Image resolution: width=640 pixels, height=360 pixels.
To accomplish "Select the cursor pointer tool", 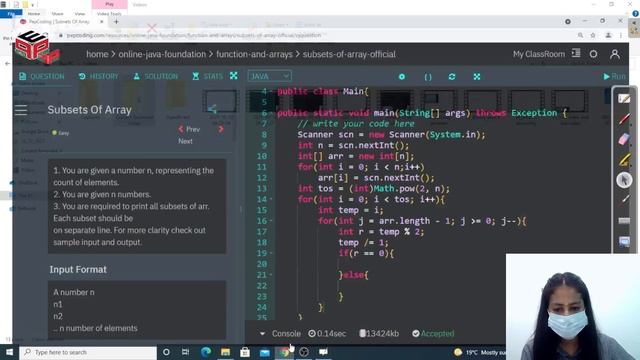I will tap(624, 180).
